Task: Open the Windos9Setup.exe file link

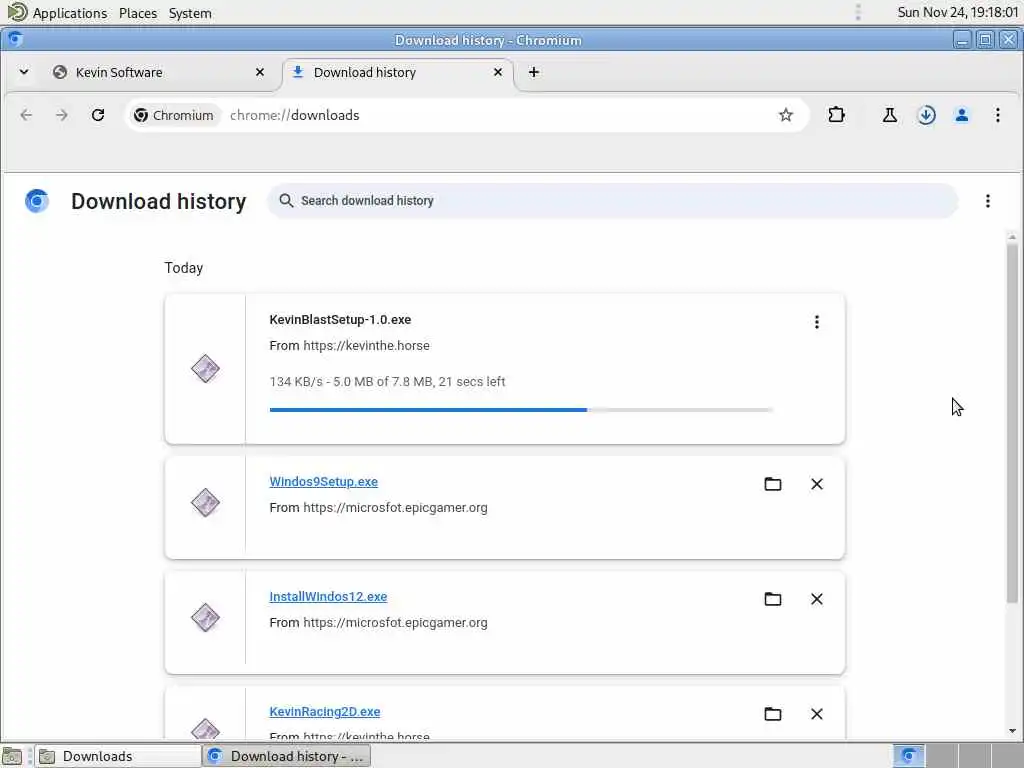Action: (323, 481)
